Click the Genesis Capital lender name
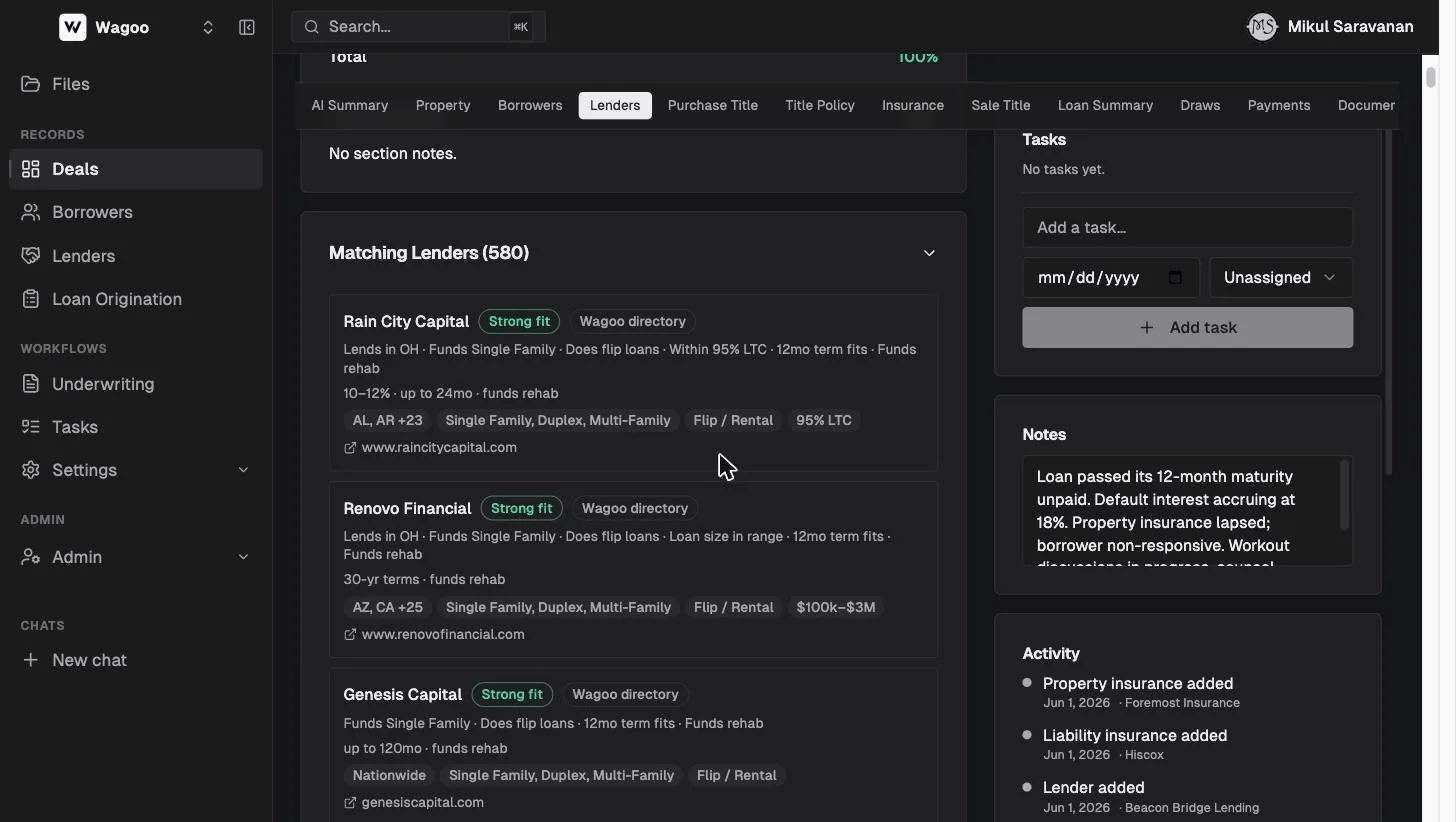Screen dimensions: 1456x822 pos(402,695)
